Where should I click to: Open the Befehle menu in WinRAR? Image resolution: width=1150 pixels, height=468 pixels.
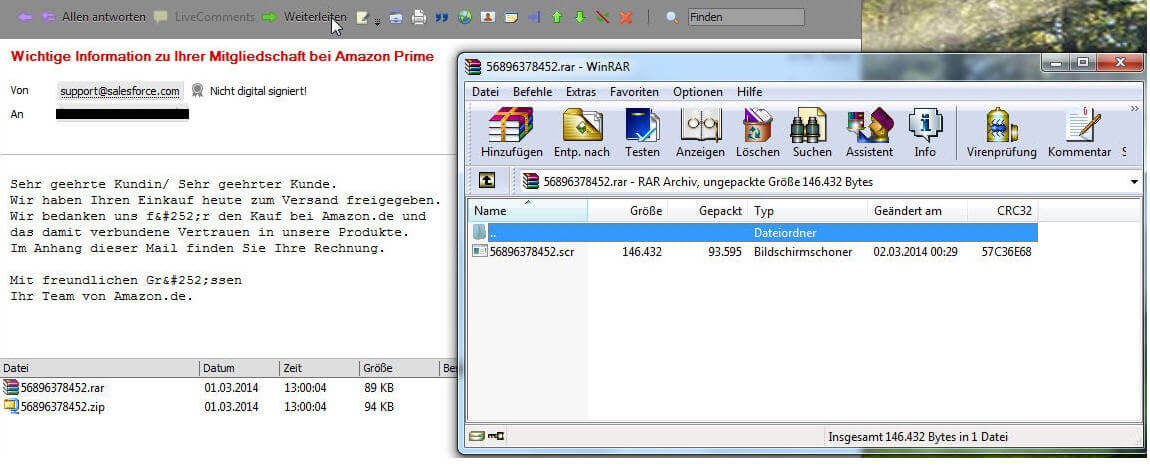click(533, 92)
